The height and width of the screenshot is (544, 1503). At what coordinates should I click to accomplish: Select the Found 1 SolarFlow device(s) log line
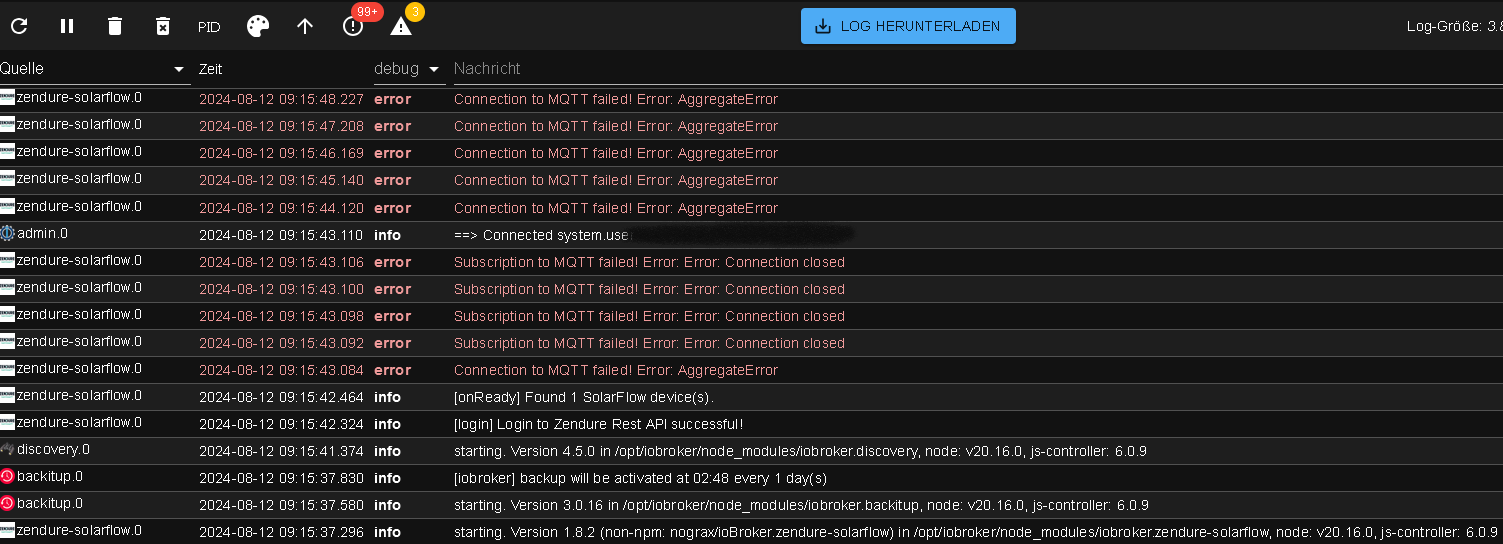pos(751,397)
